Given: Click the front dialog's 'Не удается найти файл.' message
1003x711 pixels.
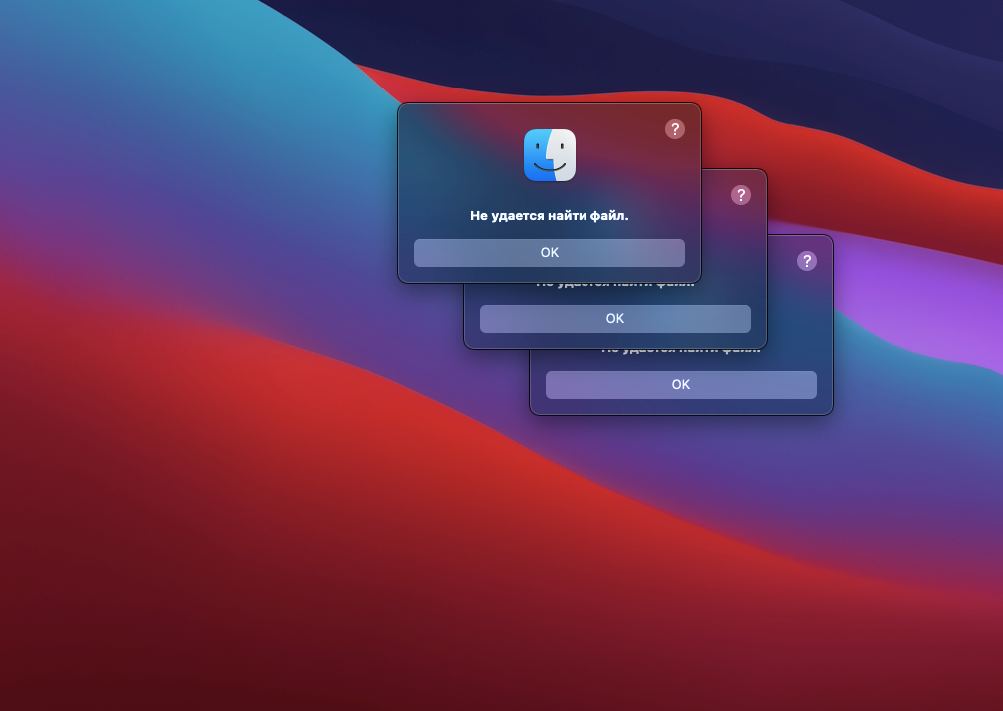Looking at the screenshot, I should [x=549, y=216].
